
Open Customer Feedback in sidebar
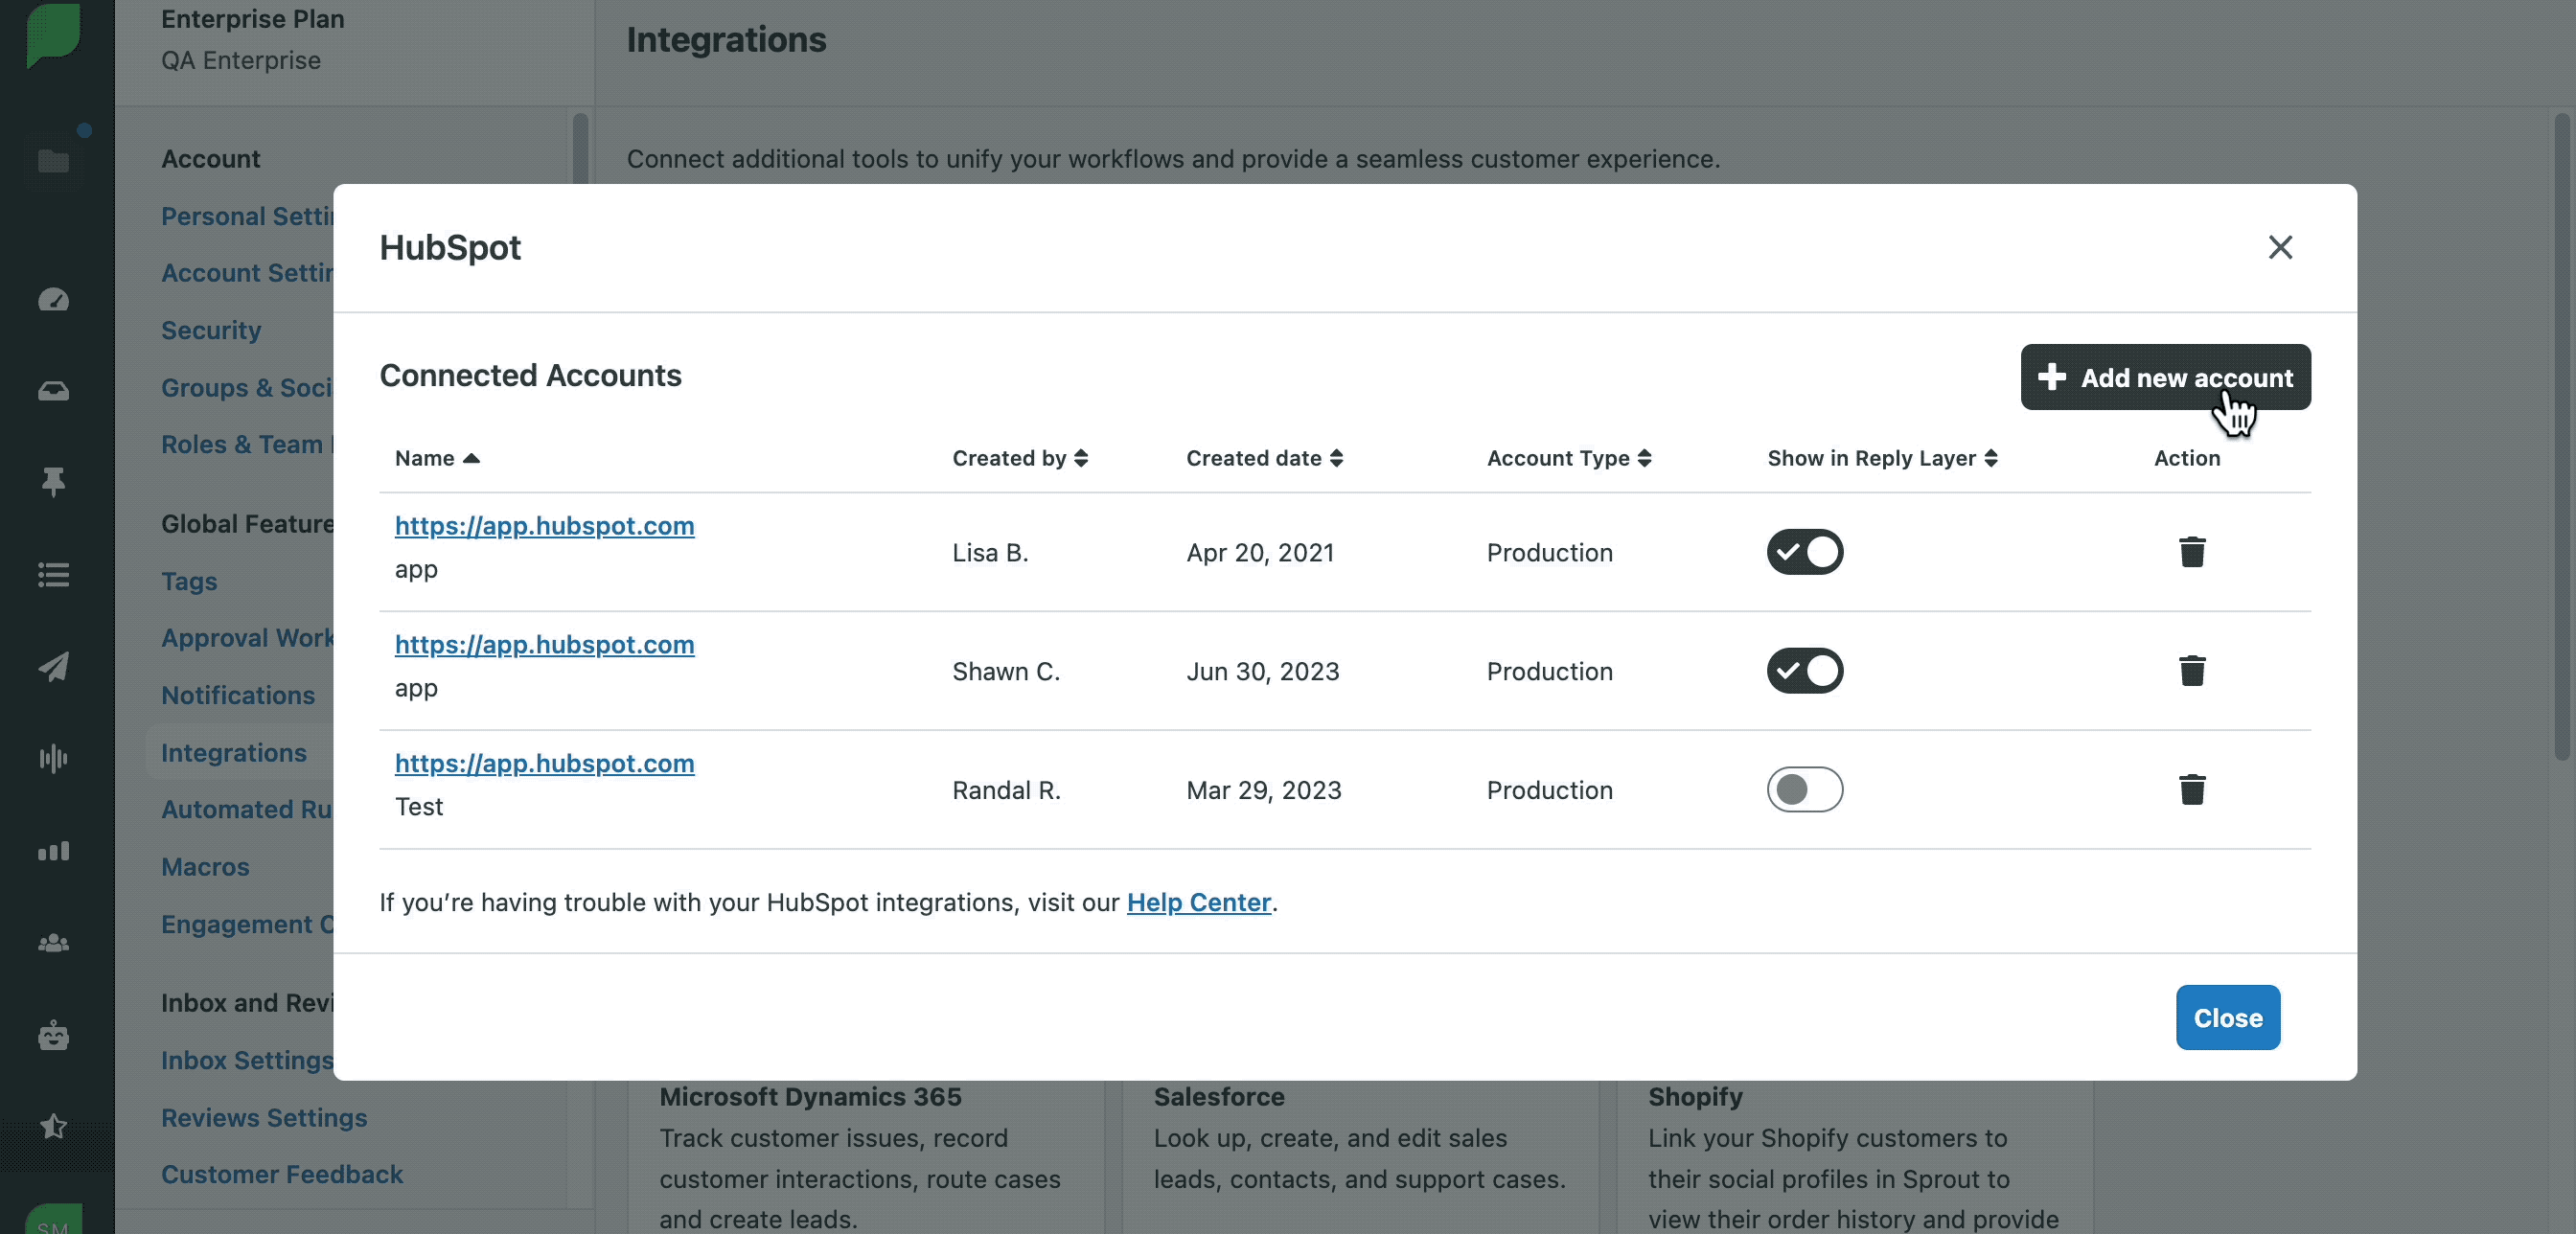click(x=282, y=1174)
